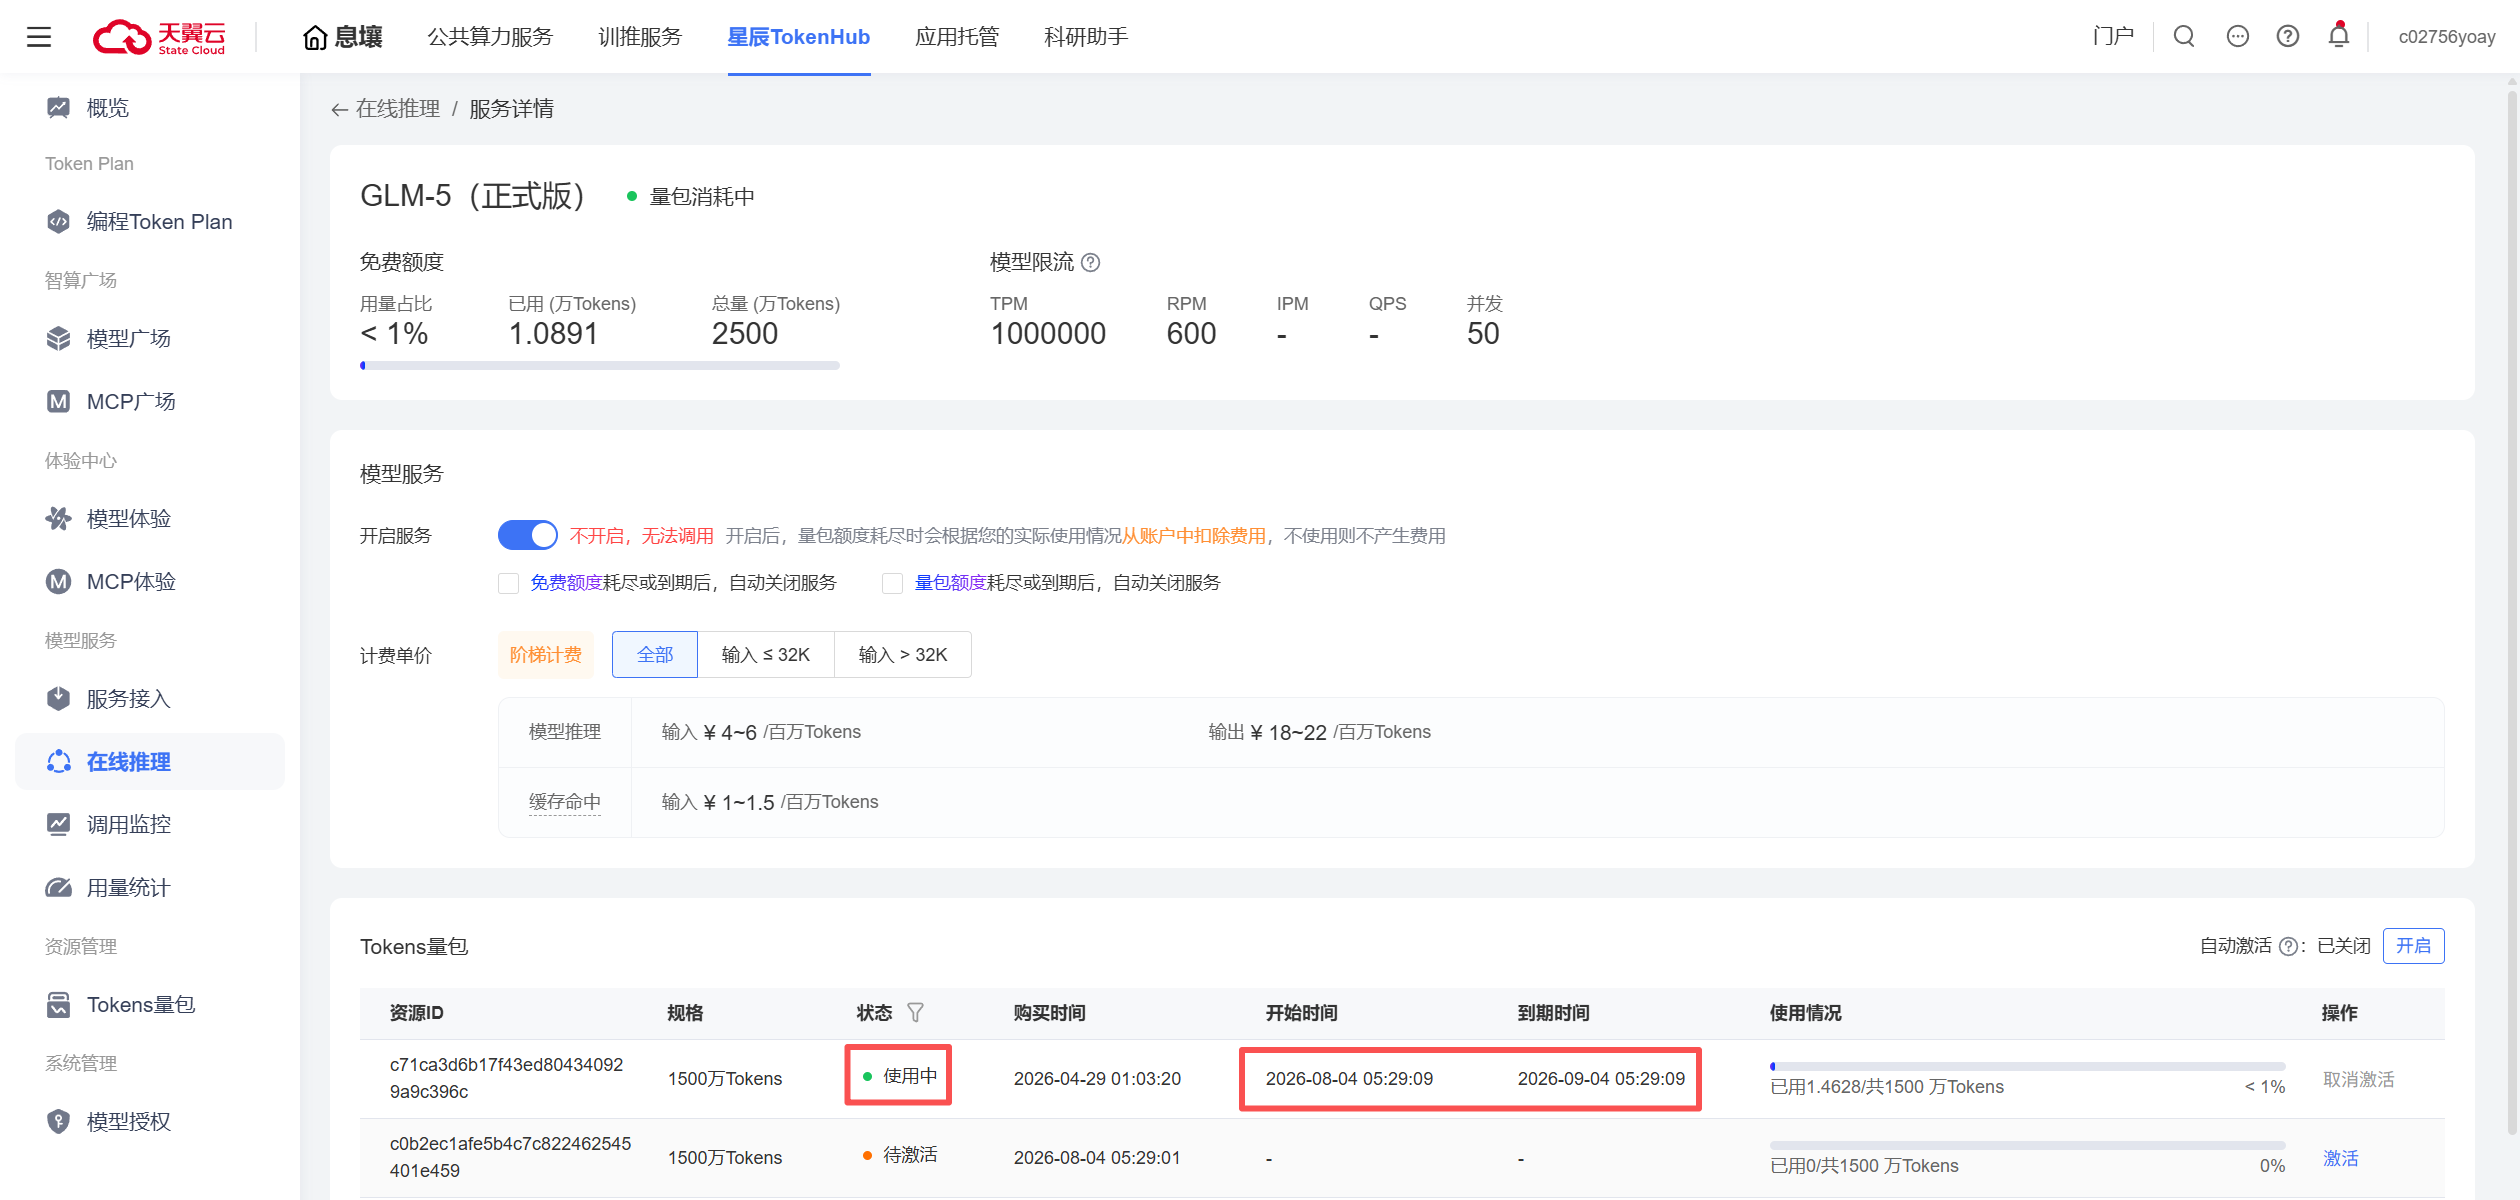Select the 星辰TokenHub top tab
This screenshot has width=2520, height=1200.
click(x=798, y=37)
